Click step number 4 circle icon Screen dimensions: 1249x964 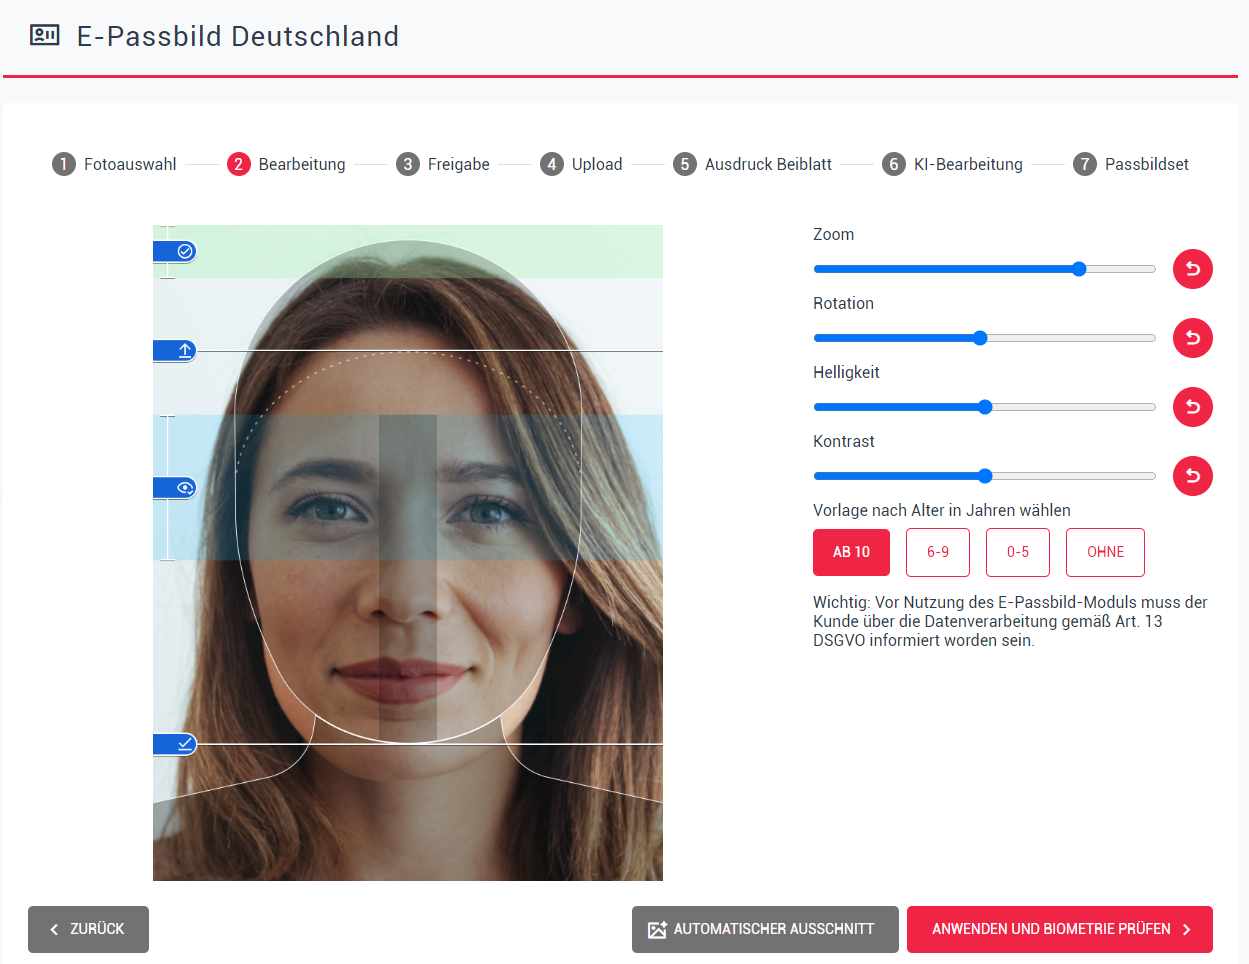coord(552,164)
